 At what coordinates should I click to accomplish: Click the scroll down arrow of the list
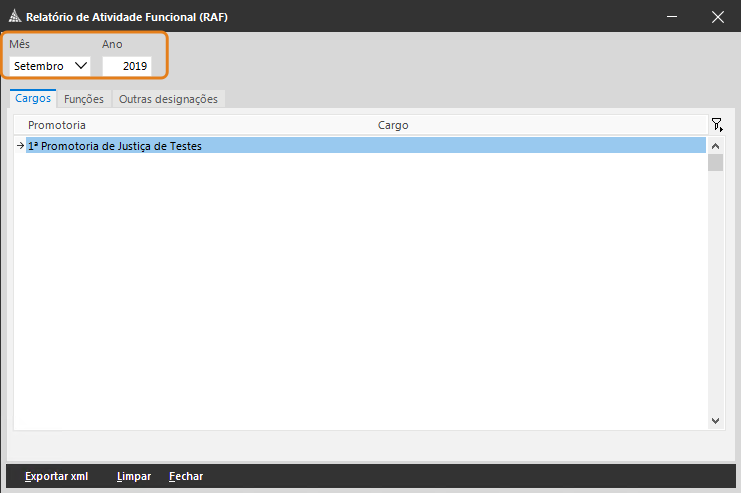point(715,420)
